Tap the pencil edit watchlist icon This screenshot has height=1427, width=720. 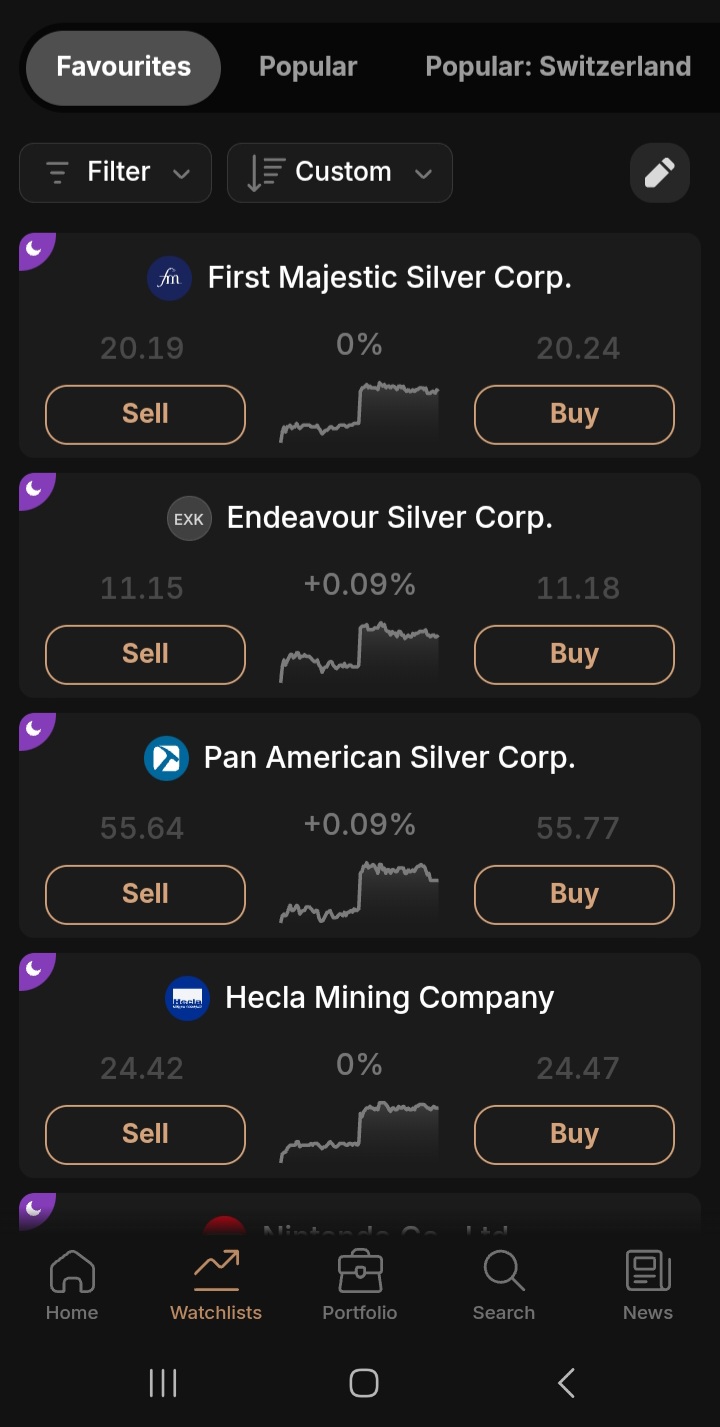659,173
